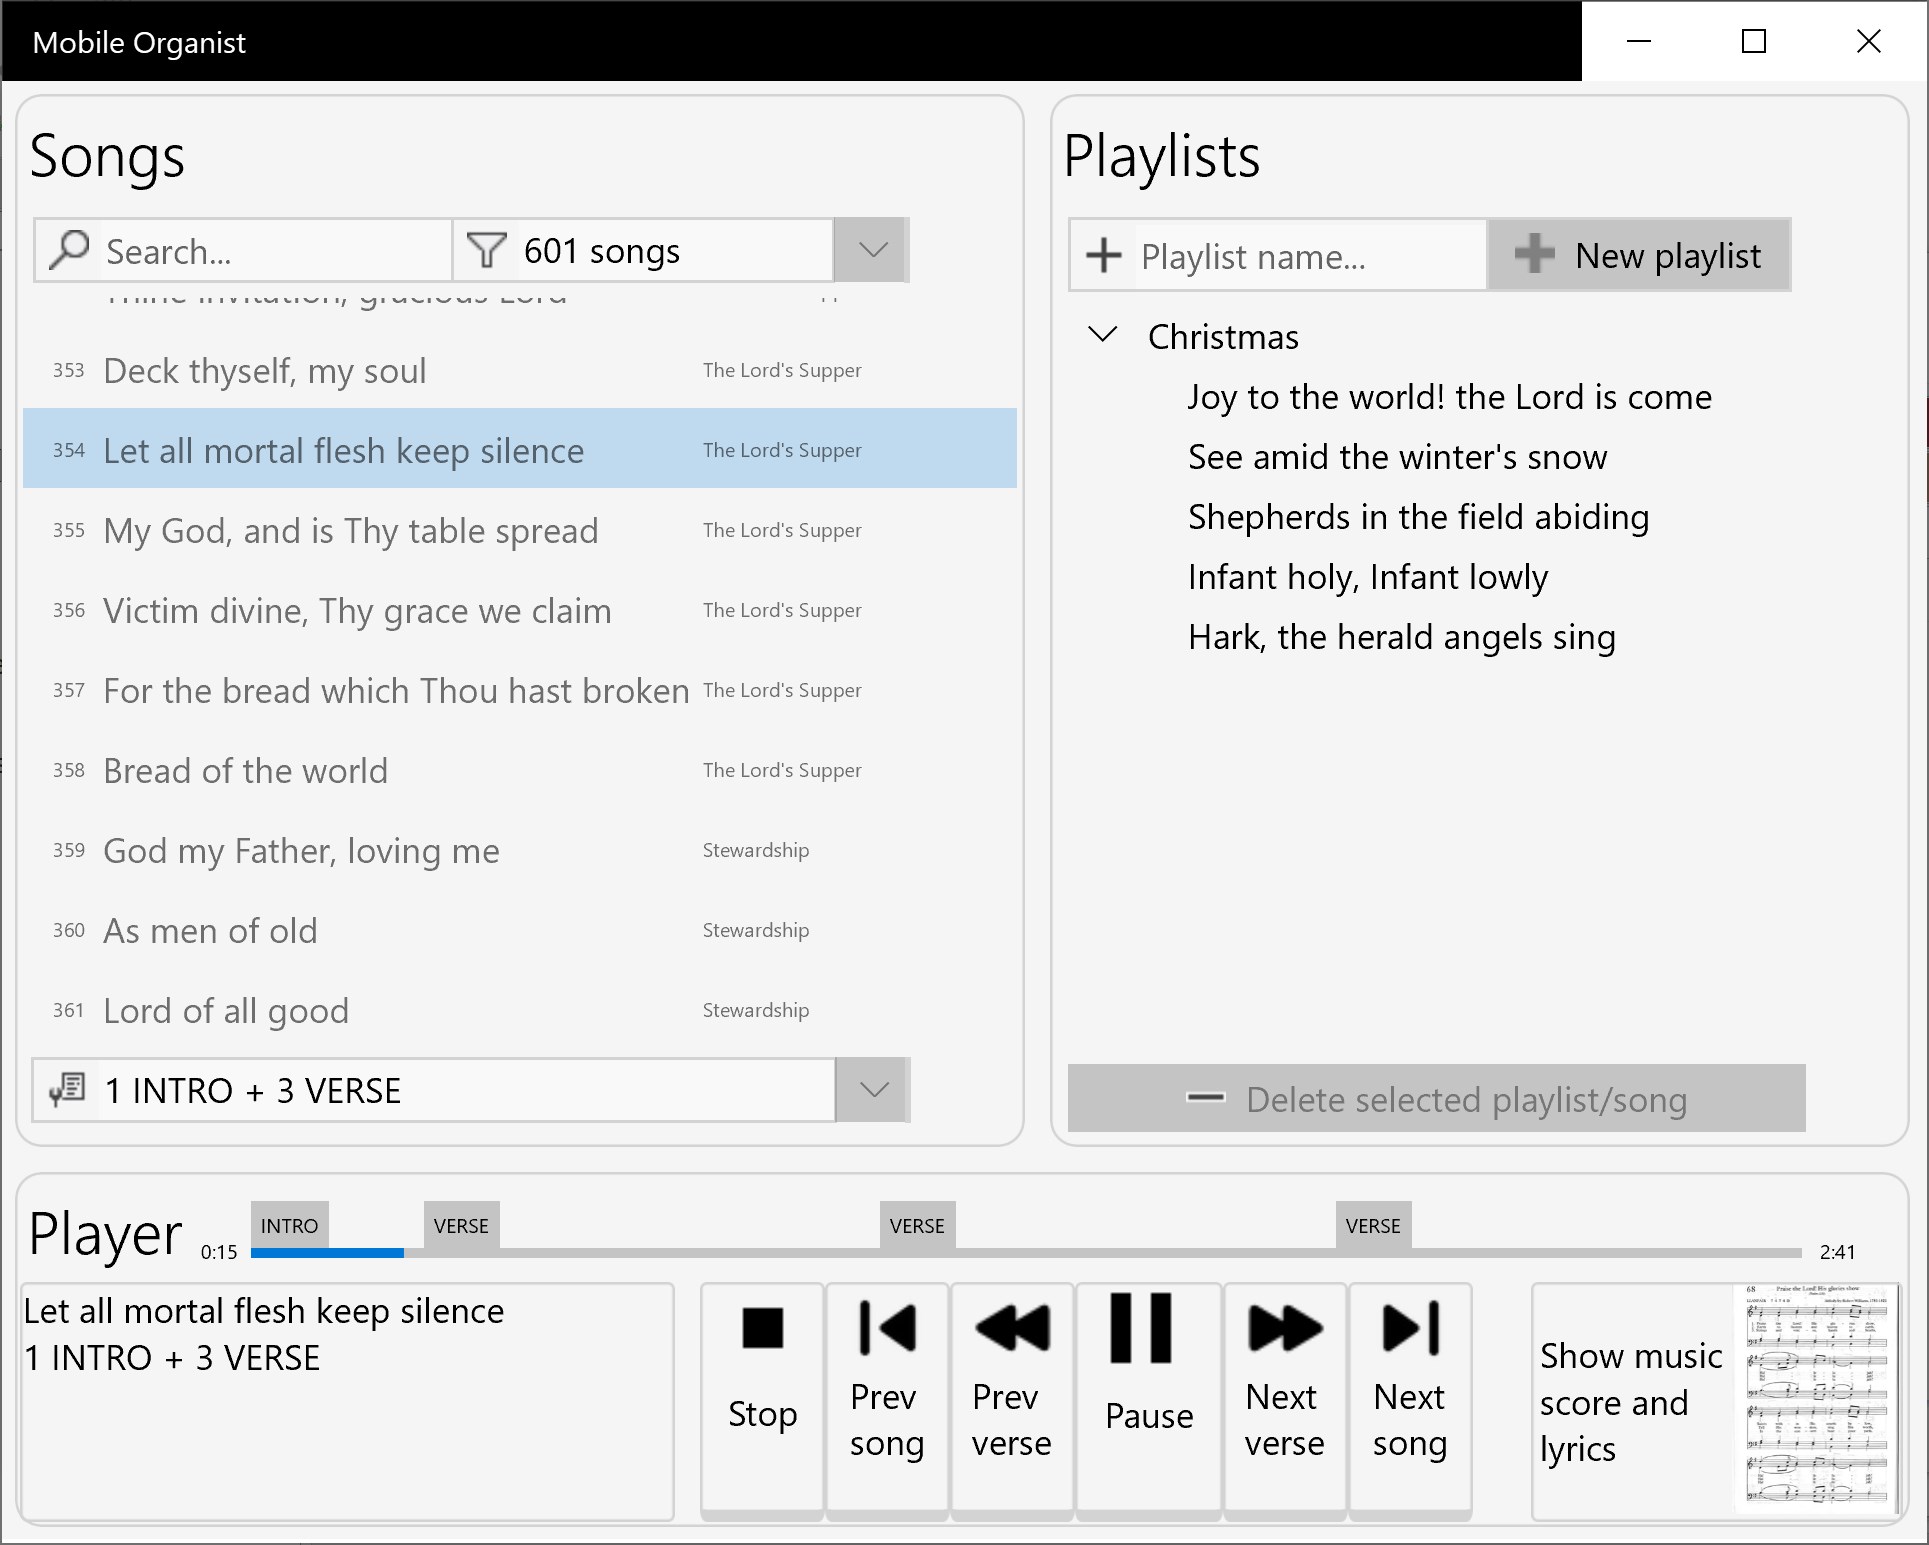Click the plus icon beside Playlist name
1929x1545 pixels.
pos(1104,256)
